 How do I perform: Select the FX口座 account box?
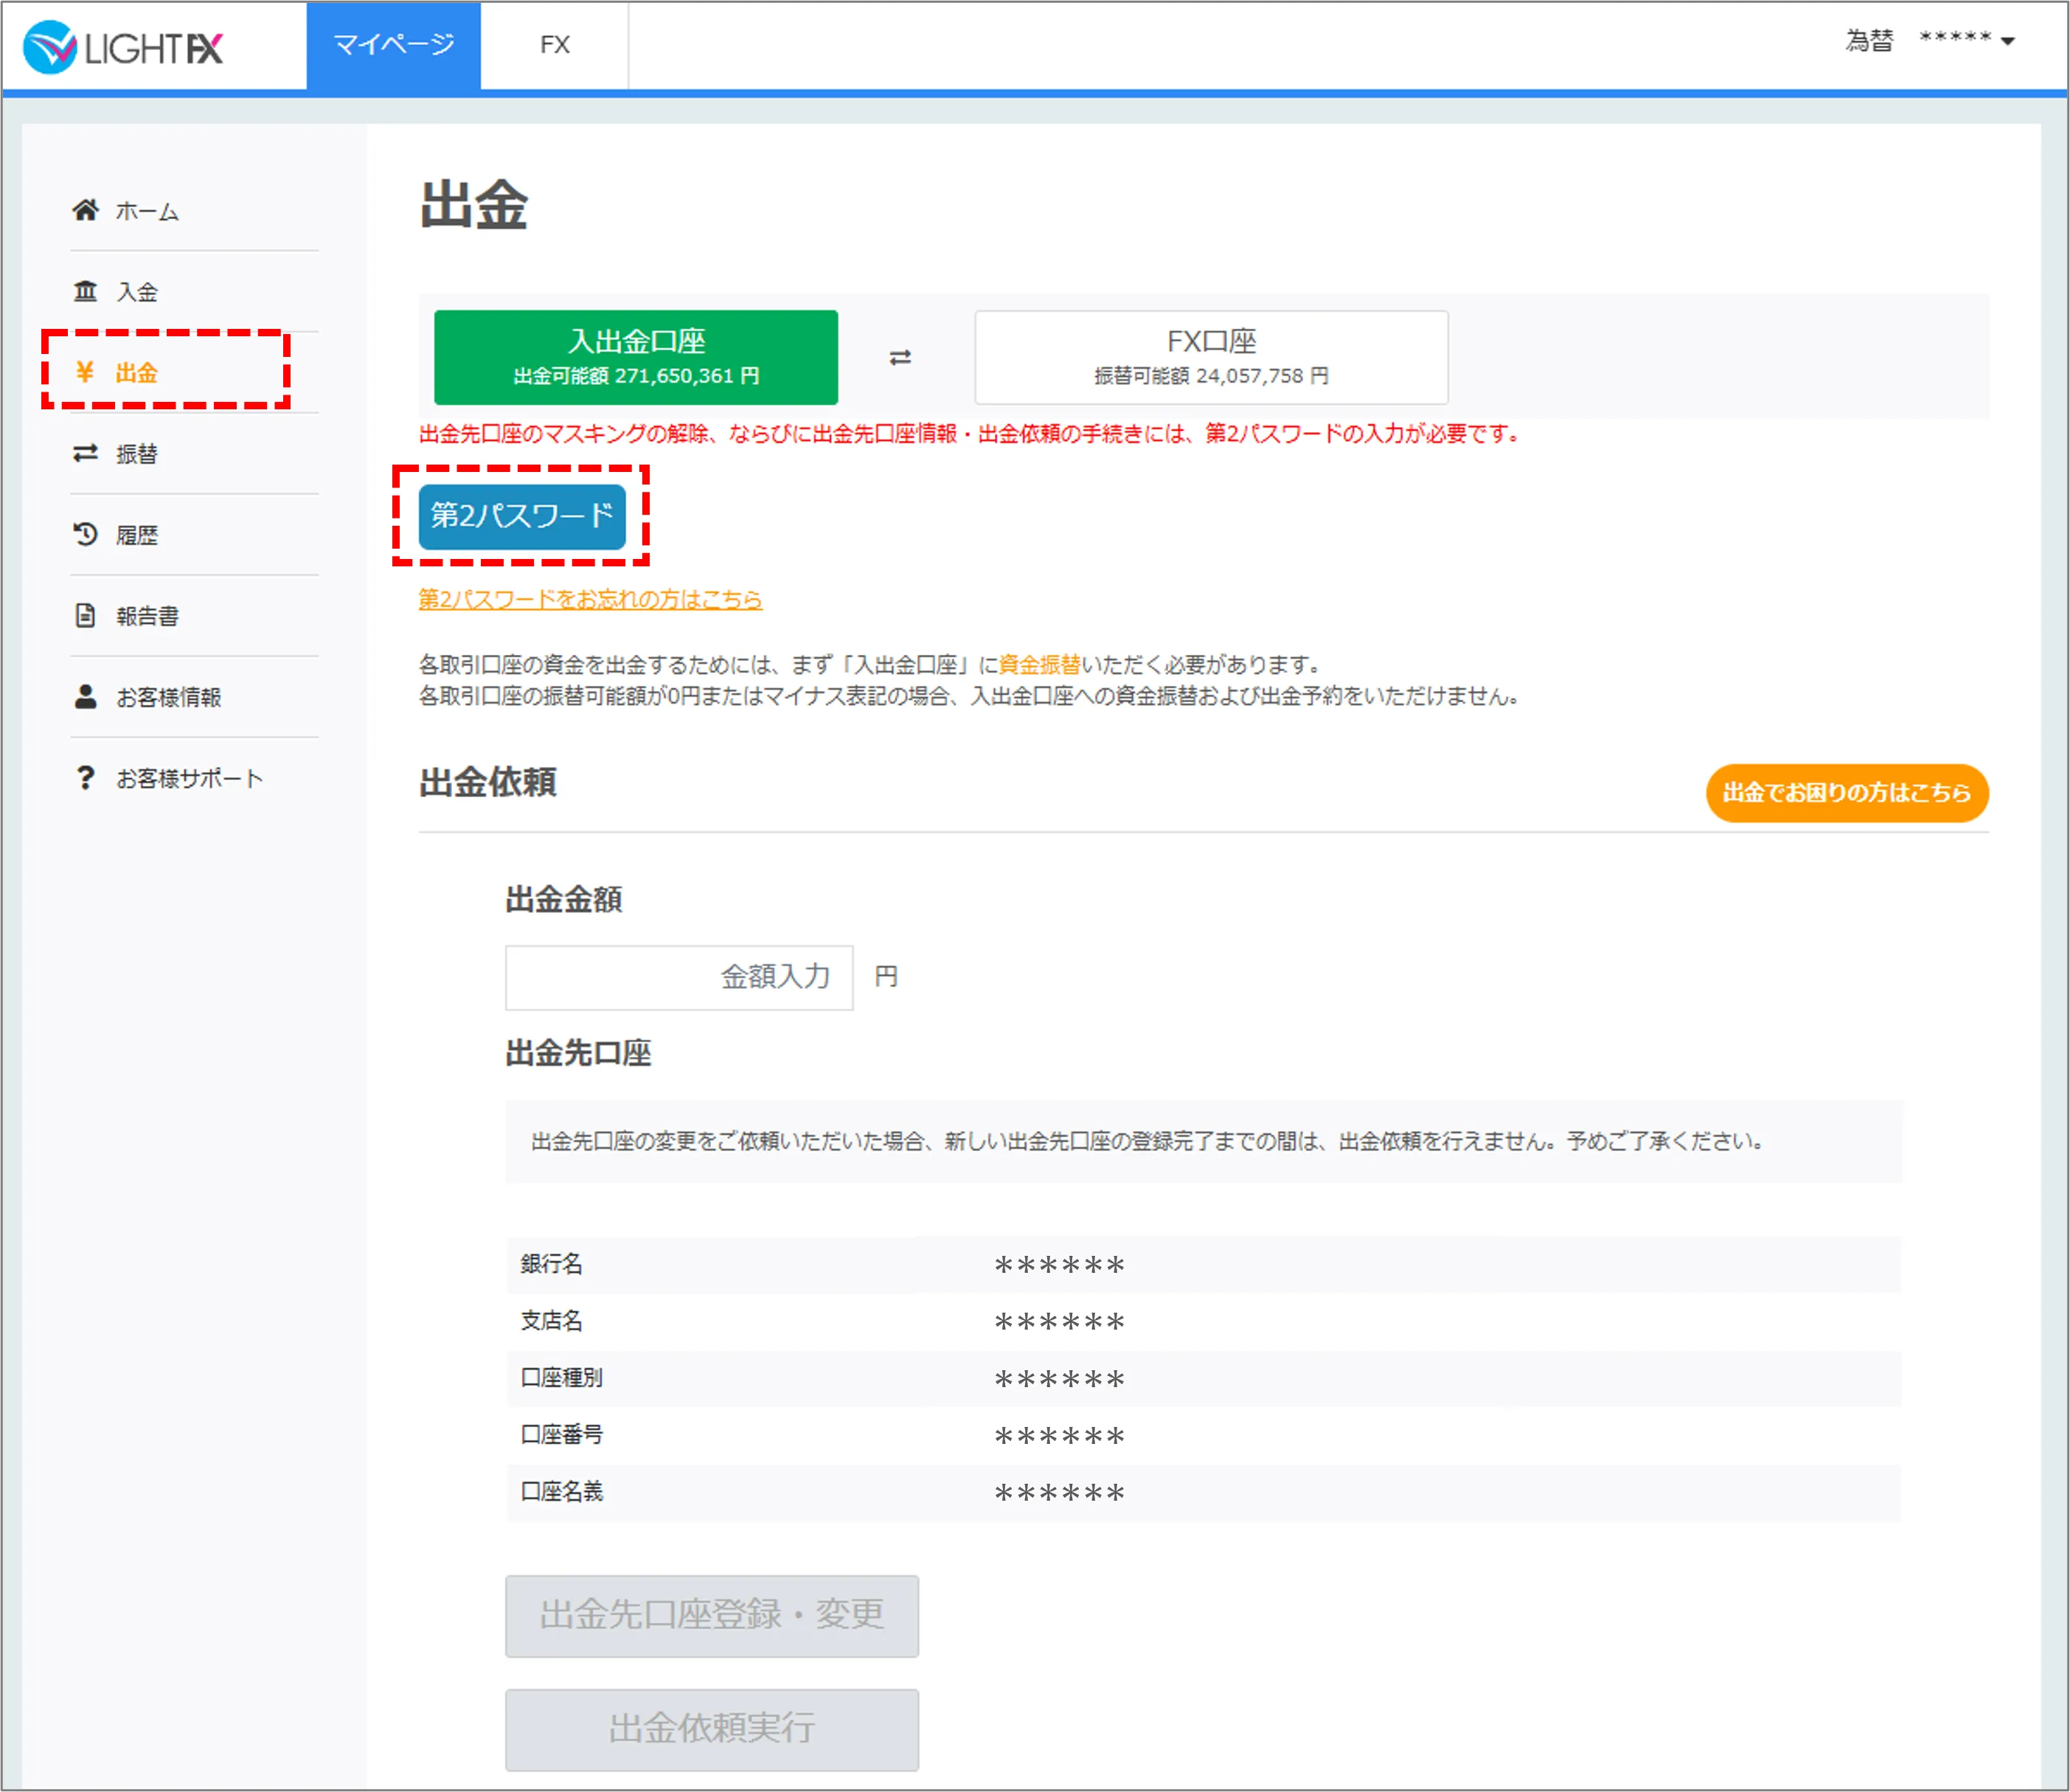(x=1211, y=357)
